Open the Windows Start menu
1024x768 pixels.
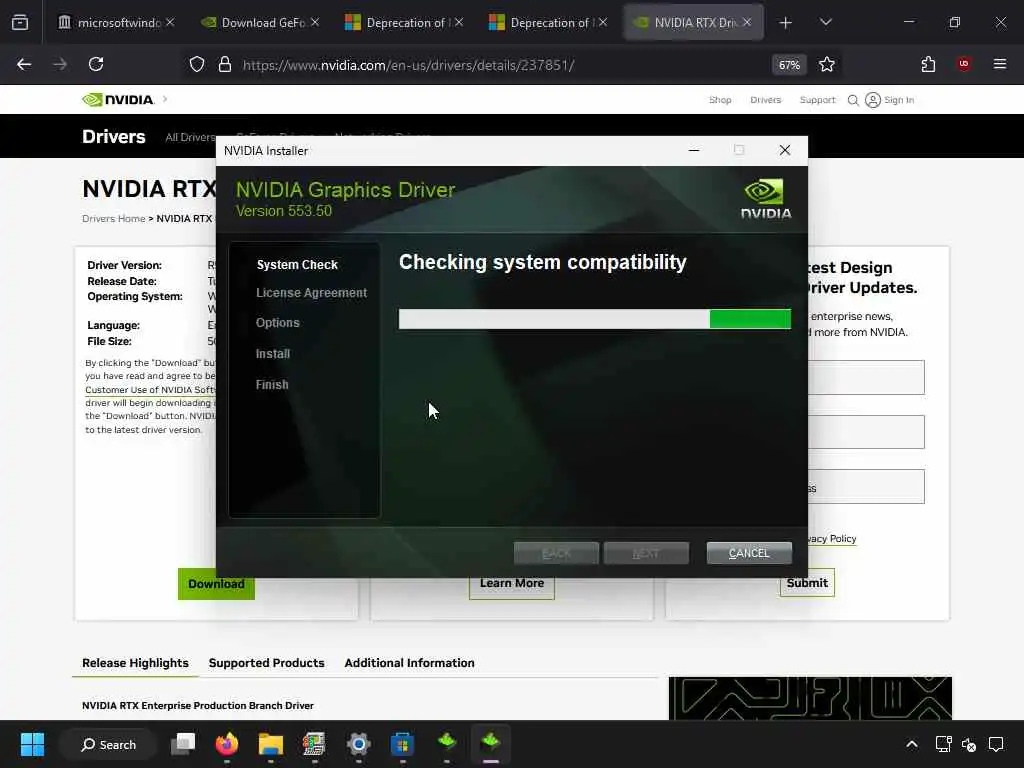[x=32, y=744]
